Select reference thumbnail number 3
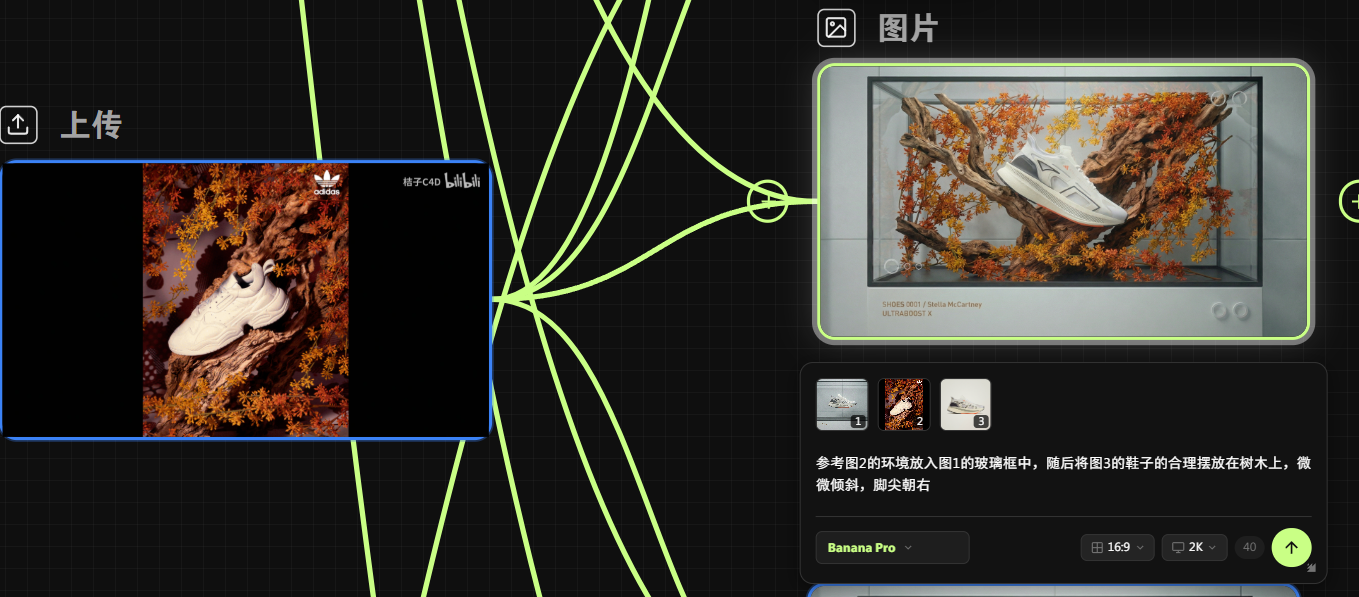This screenshot has height=597, width=1359. point(965,404)
